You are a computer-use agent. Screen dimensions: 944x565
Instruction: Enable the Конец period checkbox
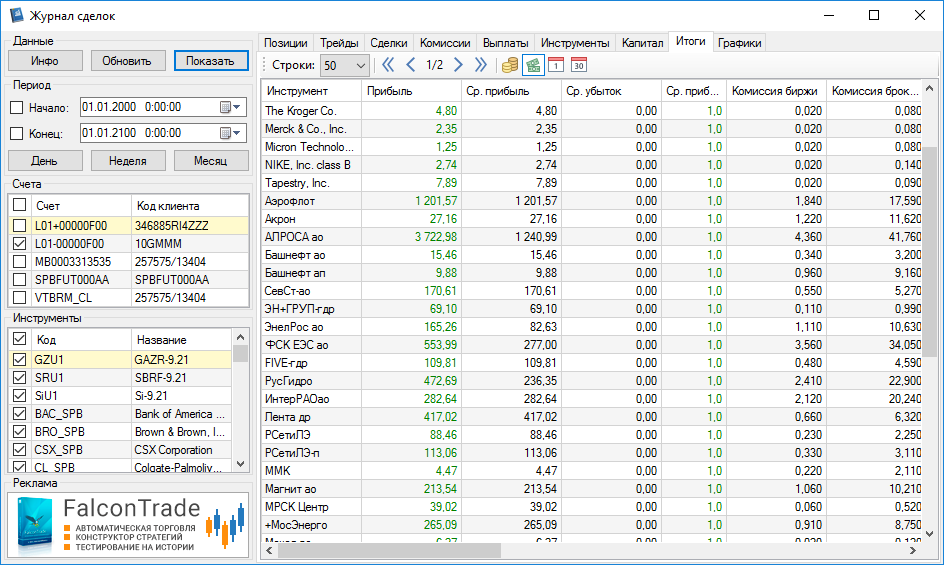coord(17,134)
